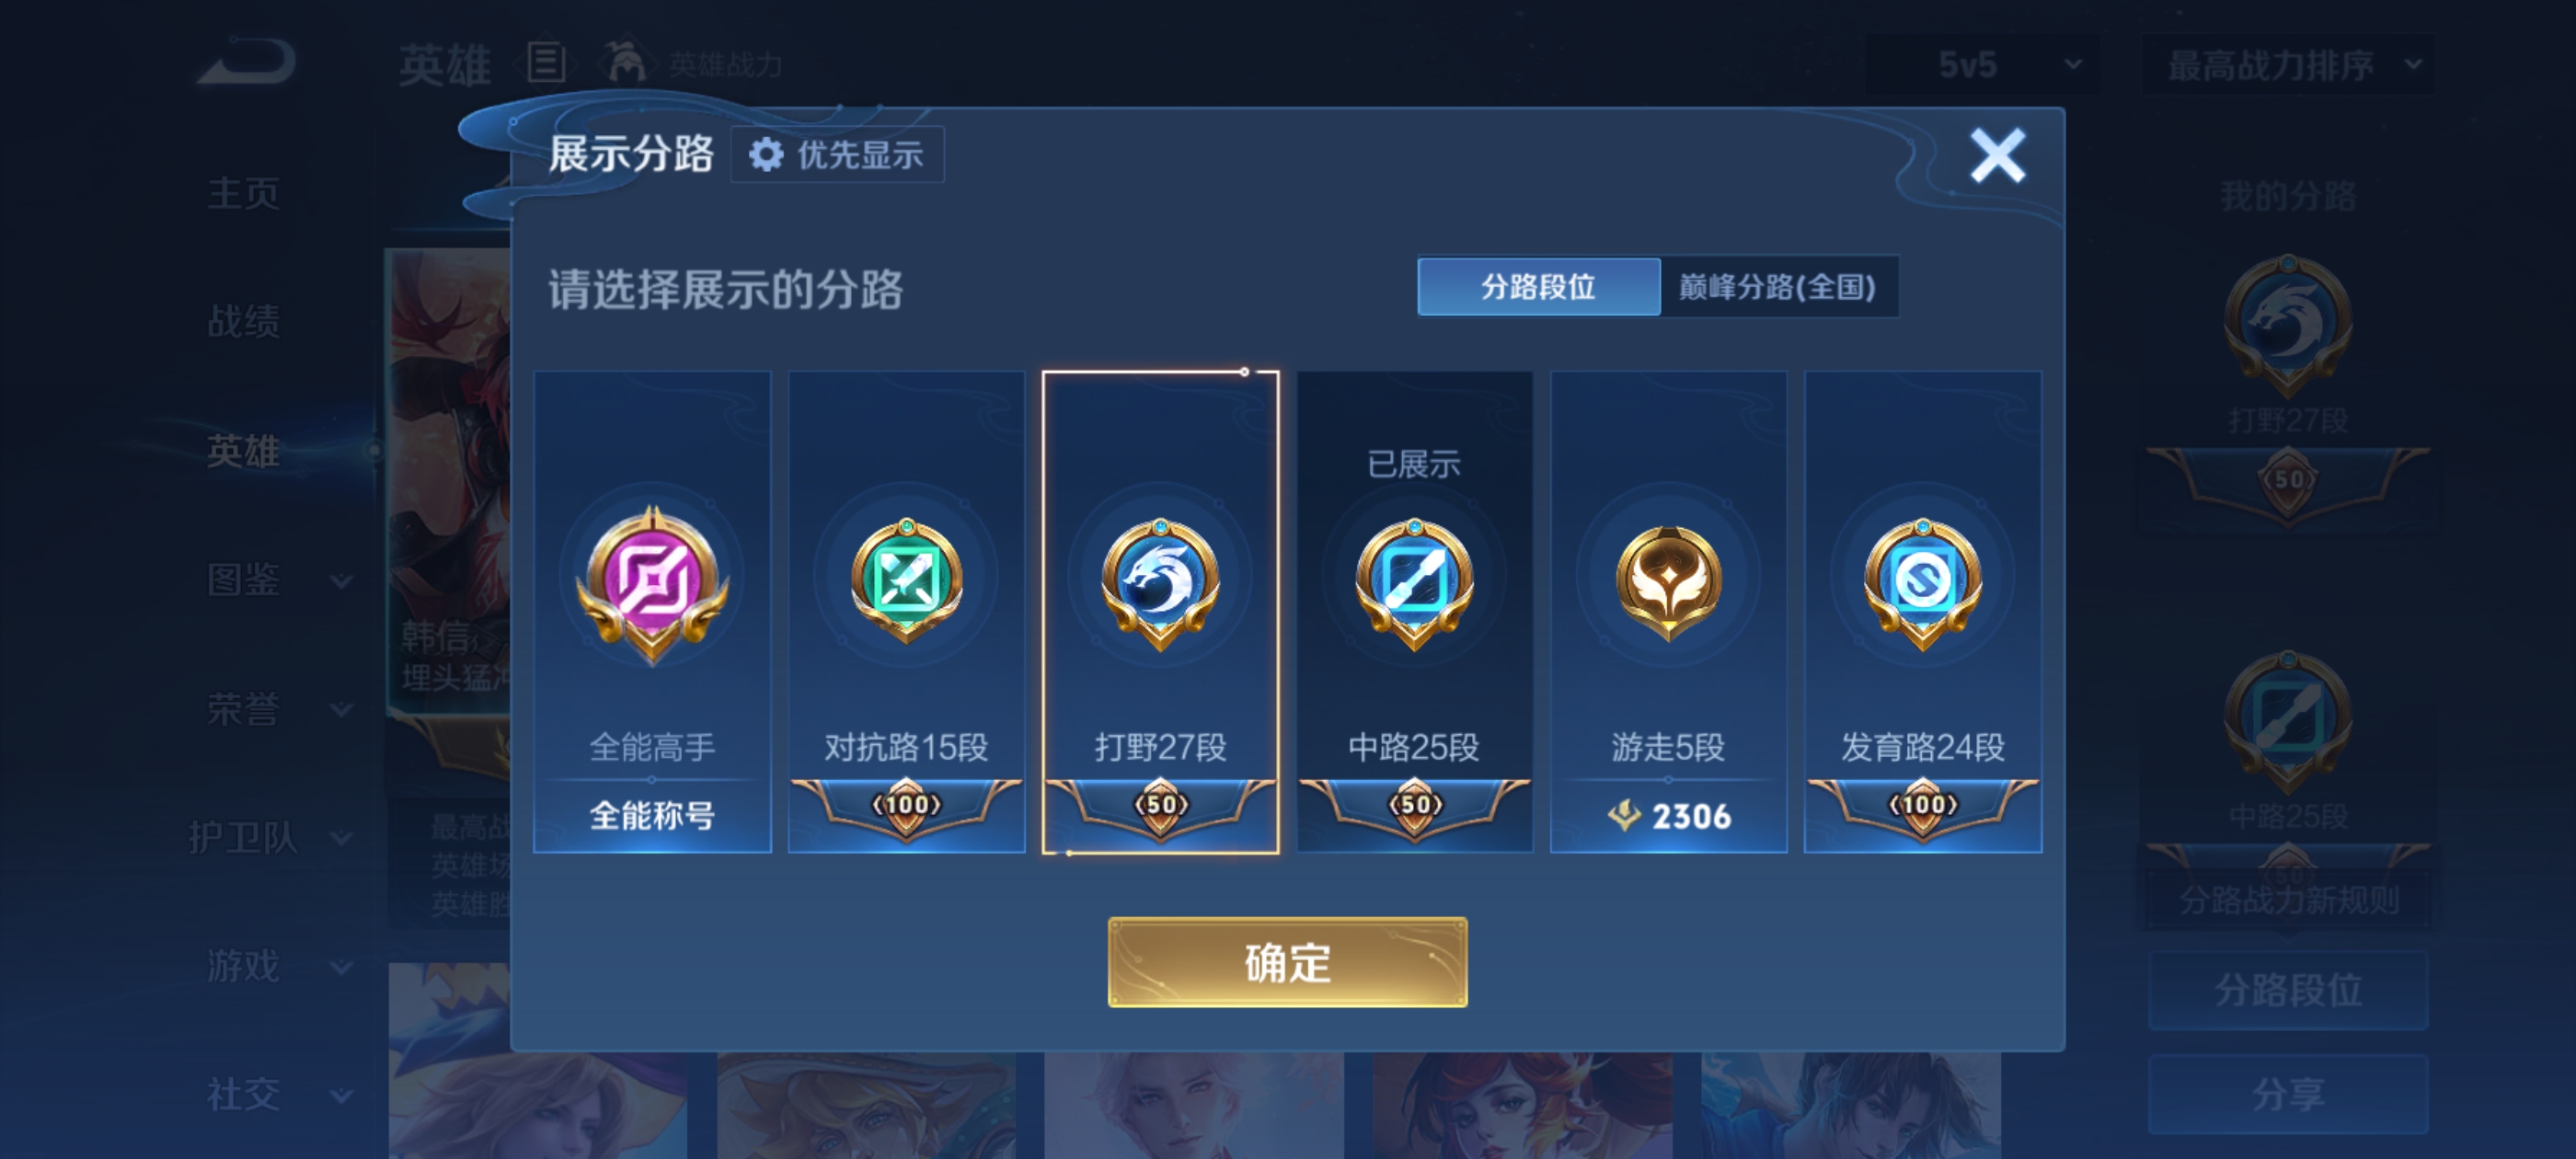This screenshot has height=1159, width=2576.
Task: Close the 展示分路 dialog
Action: 1997,155
